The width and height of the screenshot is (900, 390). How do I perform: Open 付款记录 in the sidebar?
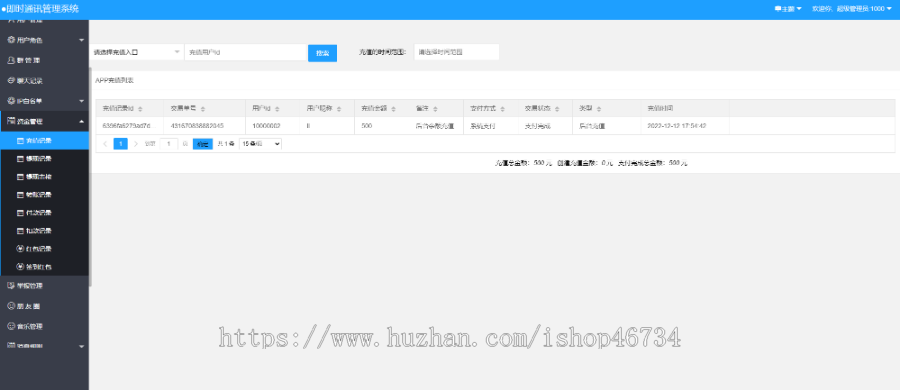(x=44, y=213)
